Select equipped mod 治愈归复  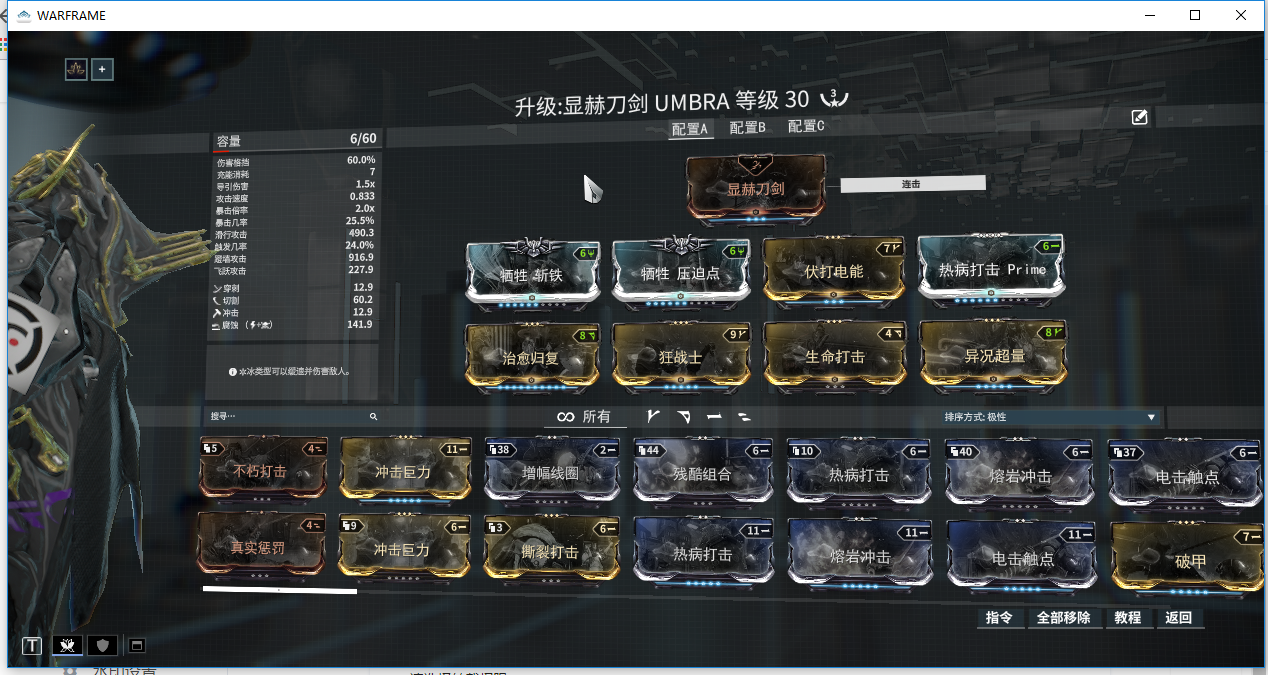(532, 356)
